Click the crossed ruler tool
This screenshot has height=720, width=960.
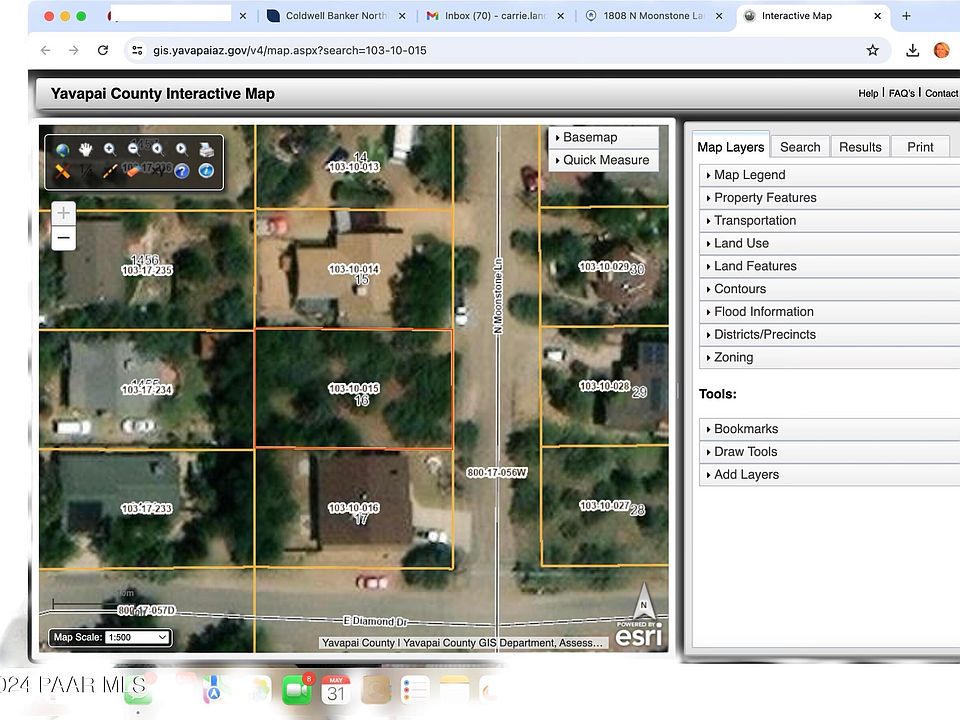point(62,171)
